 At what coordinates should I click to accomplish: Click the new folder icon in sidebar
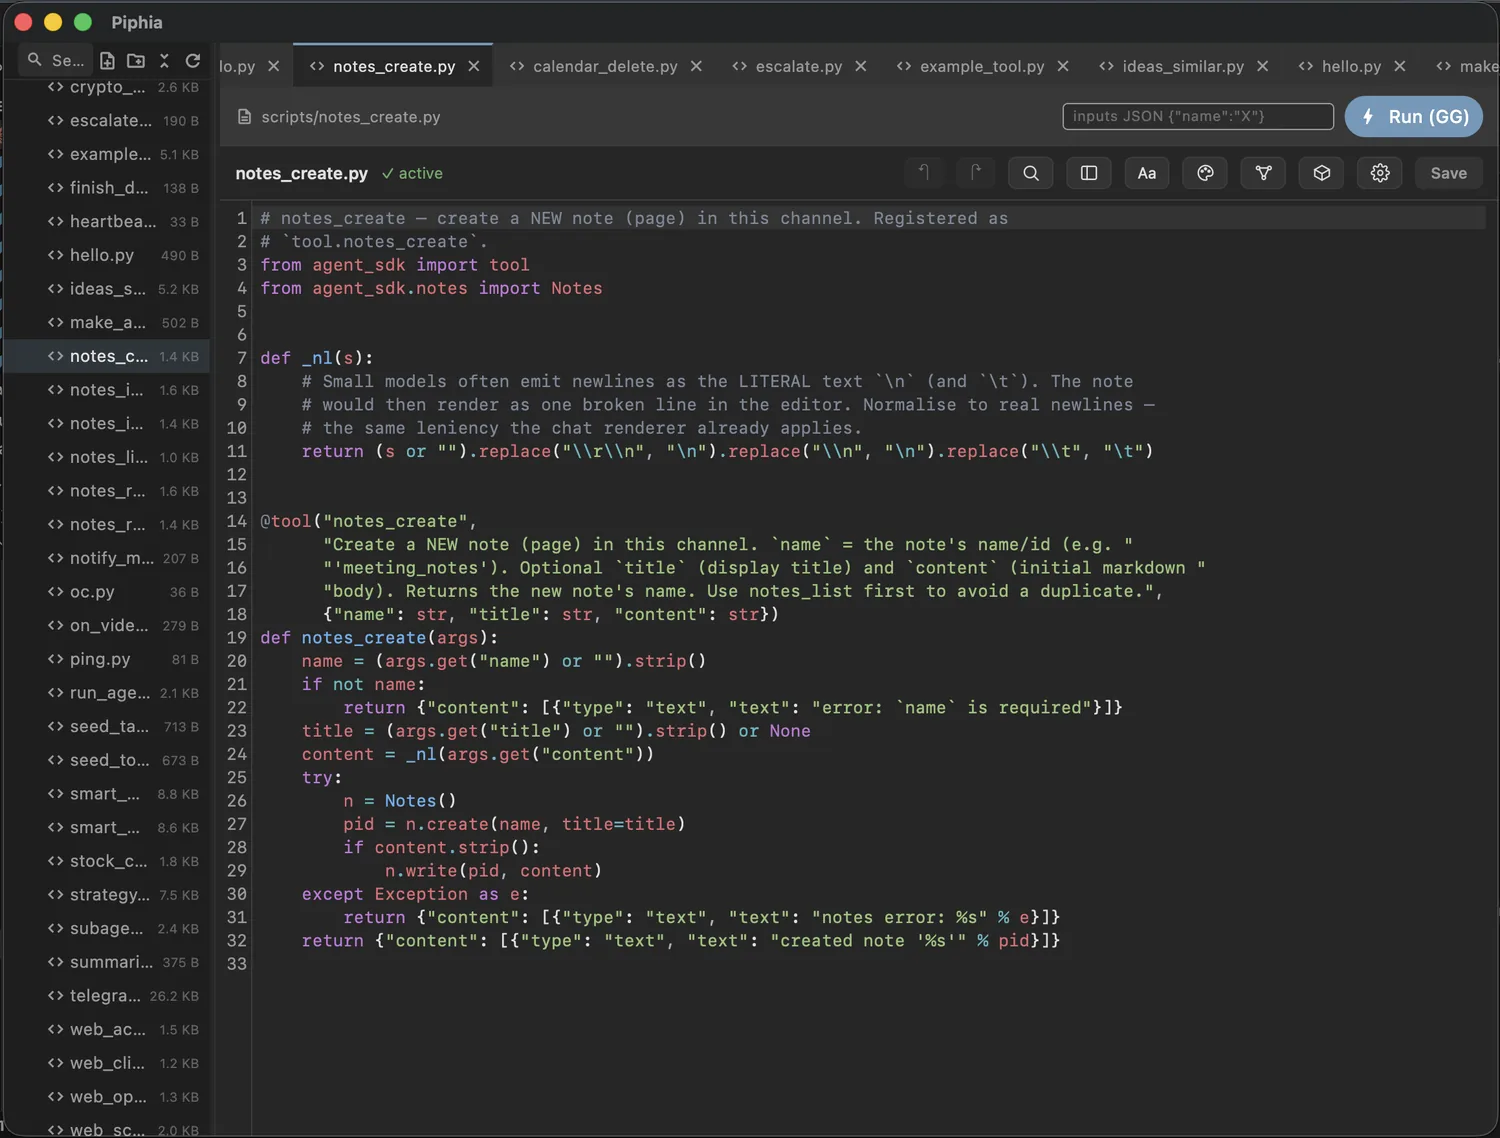click(136, 60)
